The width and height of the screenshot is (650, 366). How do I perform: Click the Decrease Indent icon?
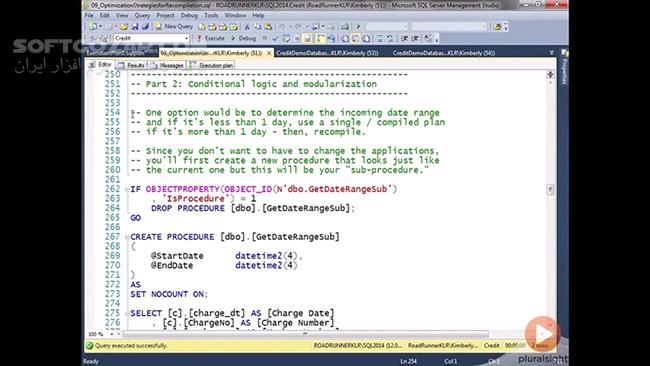click(404, 38)
